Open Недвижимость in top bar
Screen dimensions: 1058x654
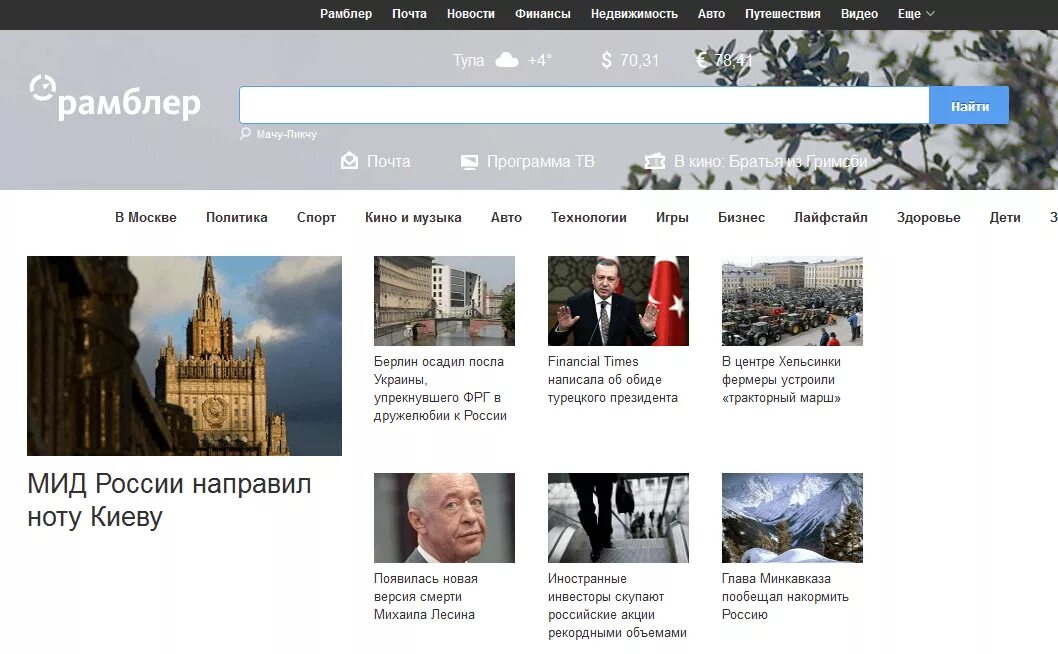(x=634, y=13)
